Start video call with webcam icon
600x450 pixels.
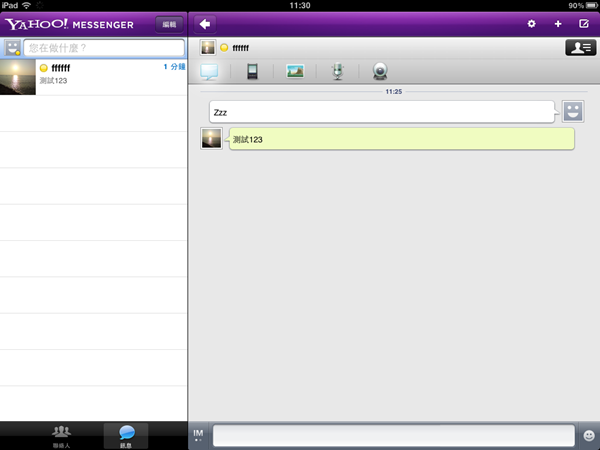click(380, 71)
